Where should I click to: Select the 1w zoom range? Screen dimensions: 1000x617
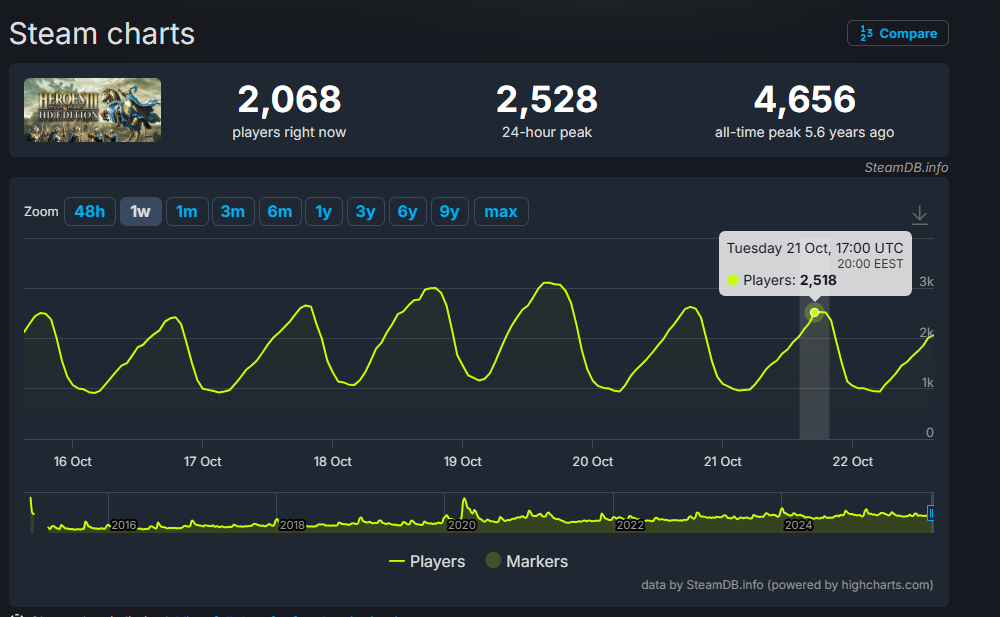140,211
